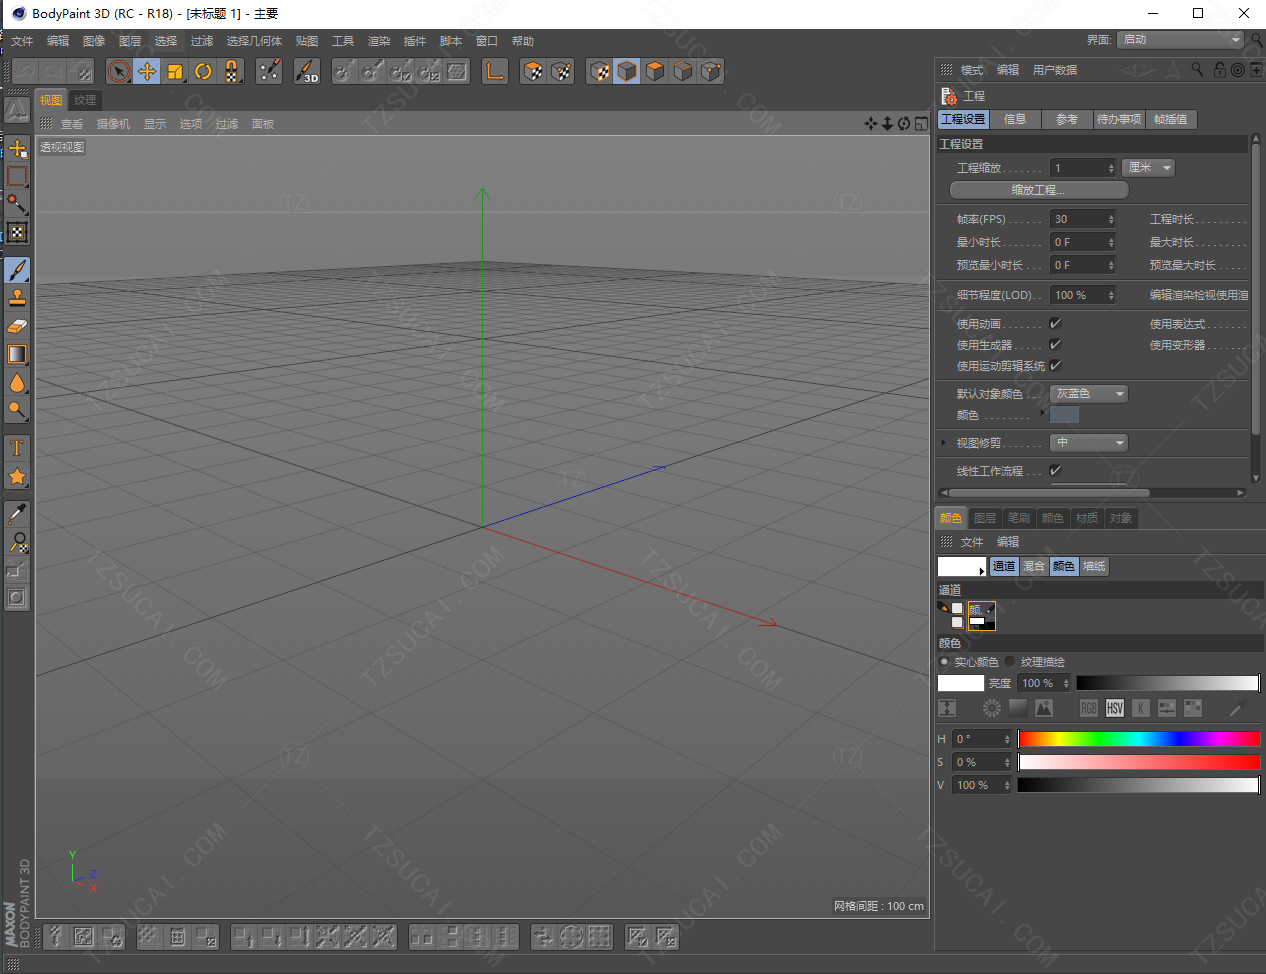
Task: Select the gradient tool in left sidebar
Action: tap(17, 354)
